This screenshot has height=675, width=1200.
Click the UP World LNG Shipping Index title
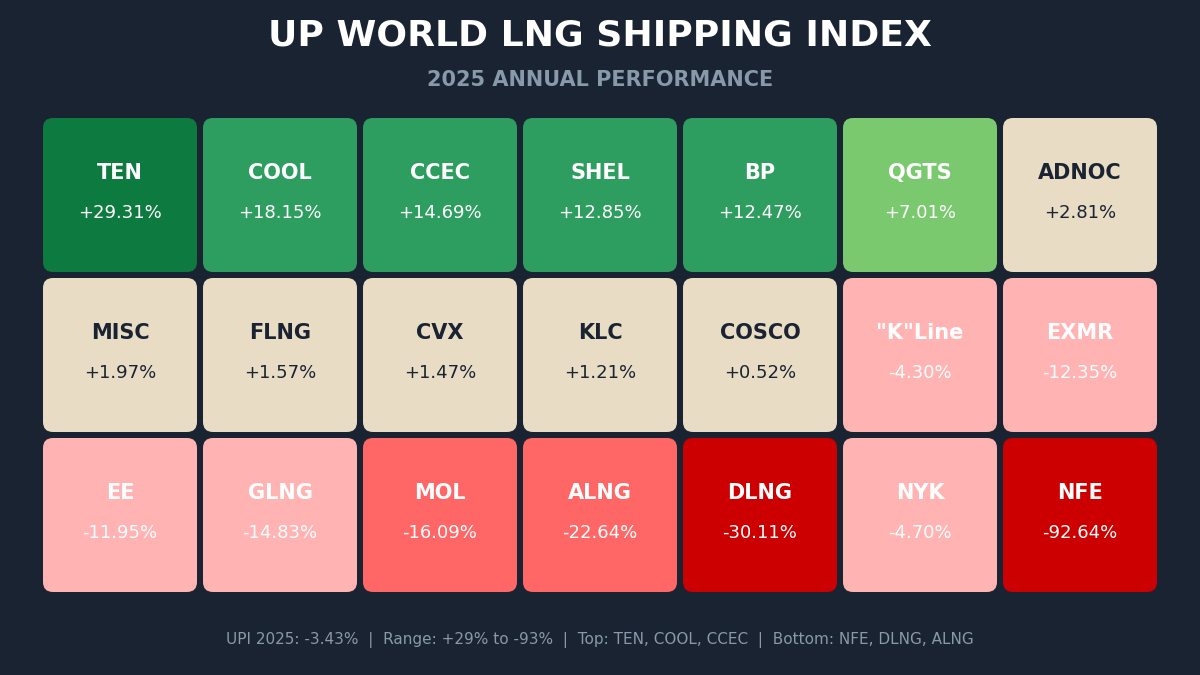click(x=600, y=36)
